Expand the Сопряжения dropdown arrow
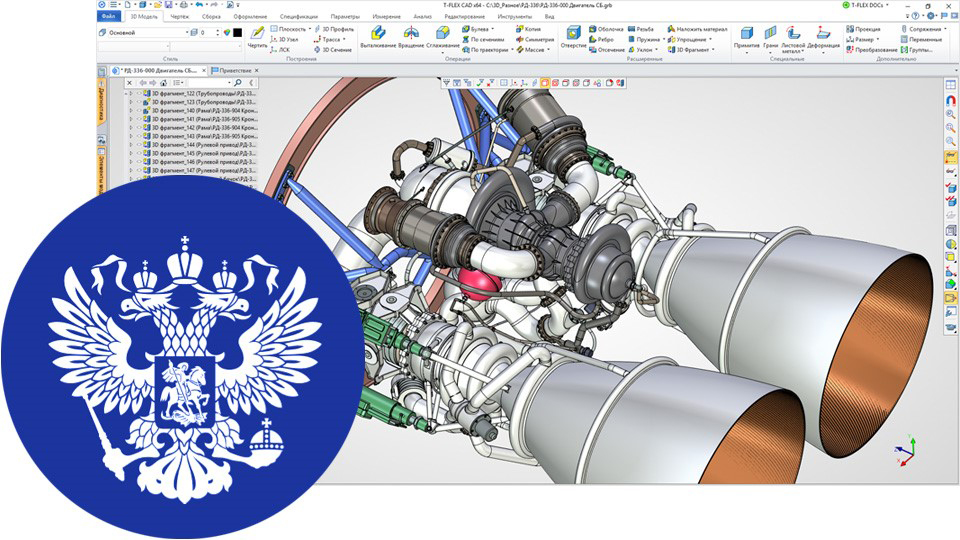The image size is (960, 540). tap(946, 29)
